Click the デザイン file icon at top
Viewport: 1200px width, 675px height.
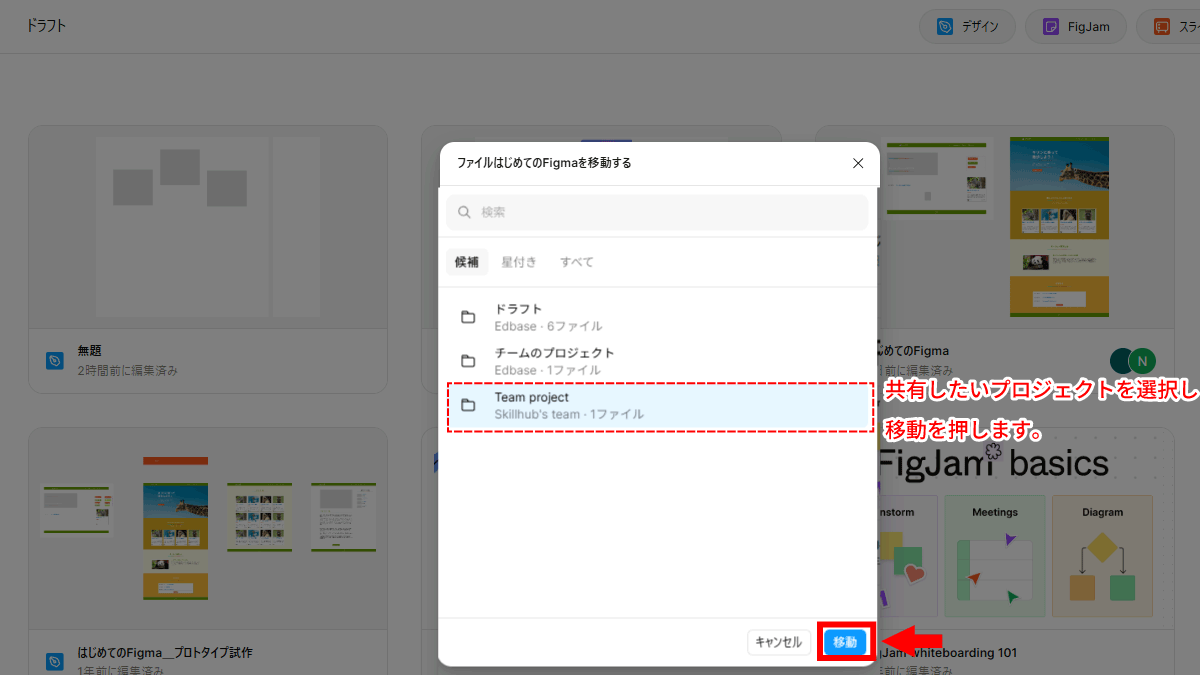pyautogui.click(x=945, y=27)
